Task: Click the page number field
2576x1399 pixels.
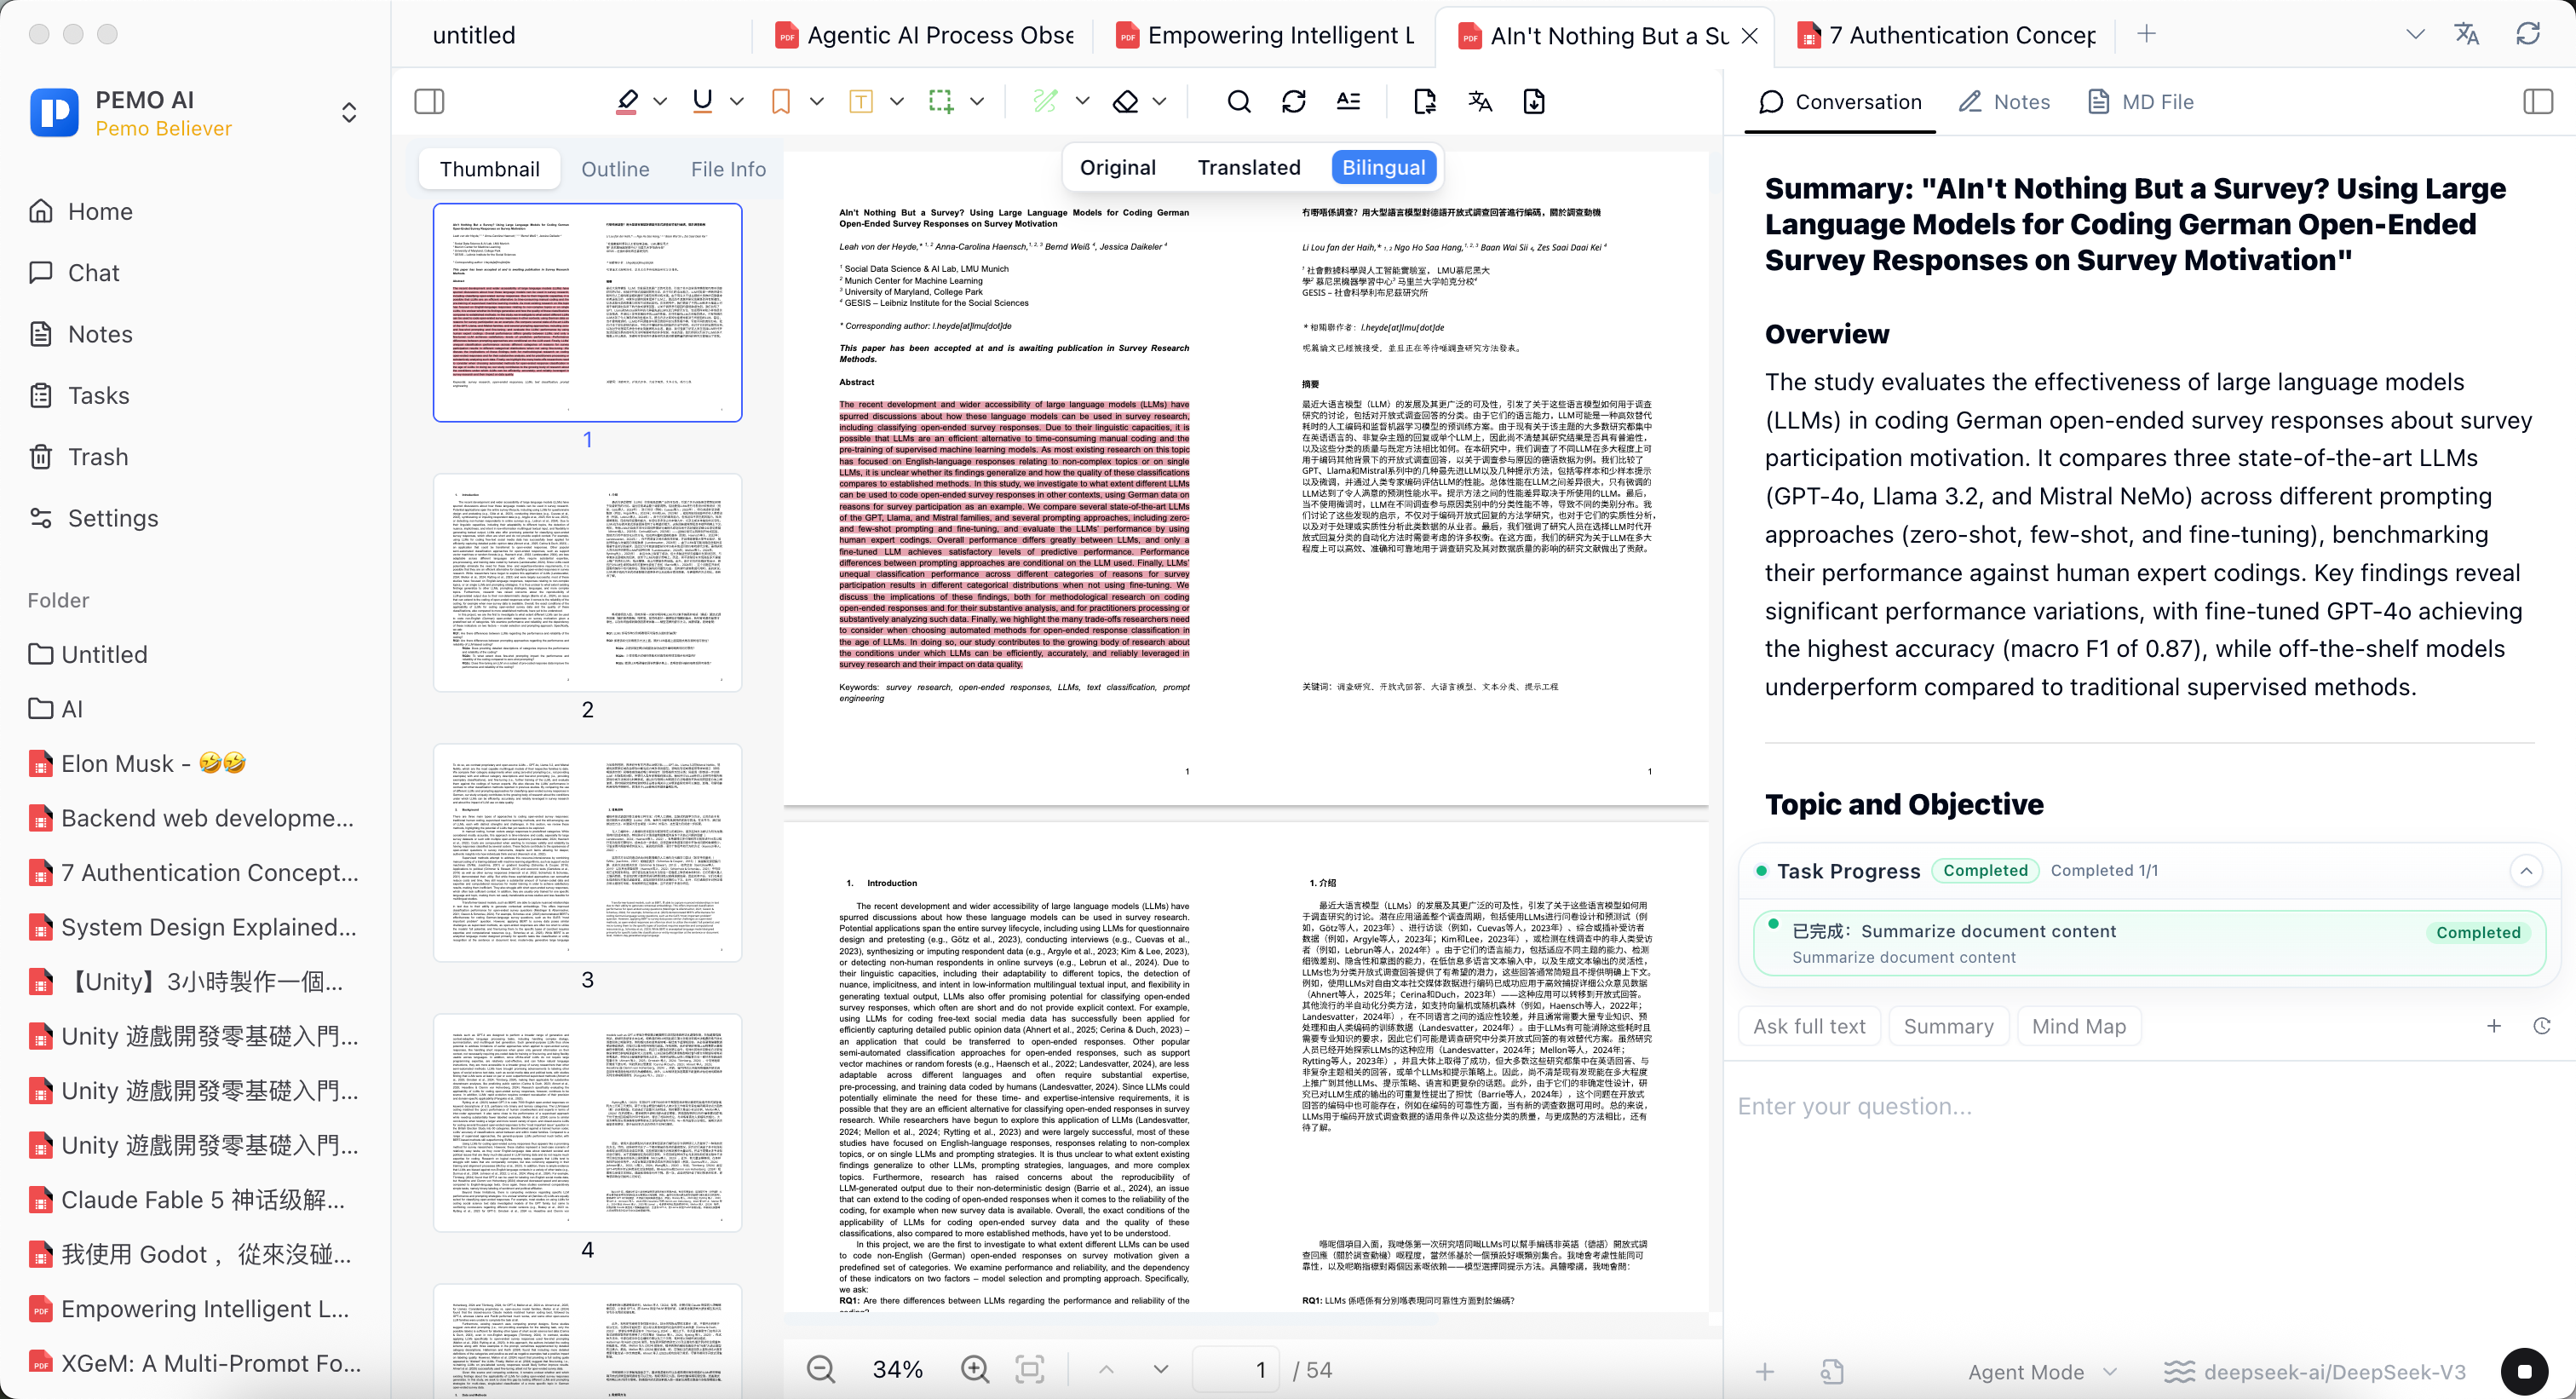Action: [x=1236, y=1369]
